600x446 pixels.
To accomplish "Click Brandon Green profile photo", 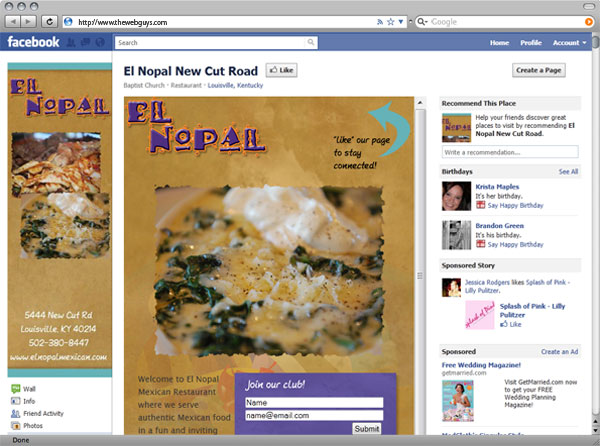I will [x=457, y=235].
